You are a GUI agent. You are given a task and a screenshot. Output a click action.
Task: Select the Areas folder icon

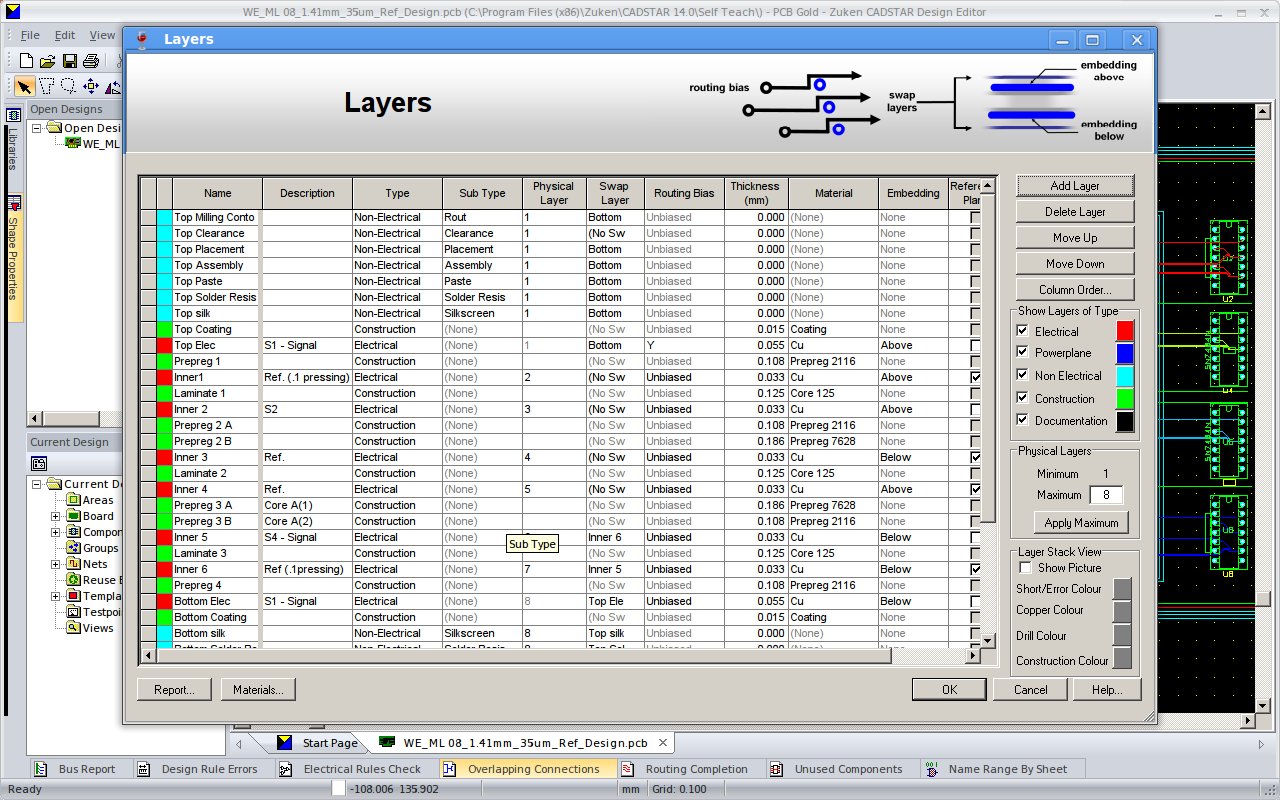pyautogui.click(x=74, y=500)
